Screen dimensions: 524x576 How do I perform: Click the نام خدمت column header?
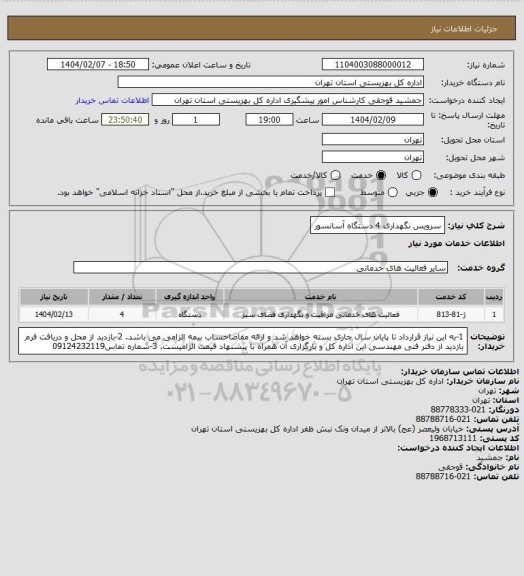[320, 297]
